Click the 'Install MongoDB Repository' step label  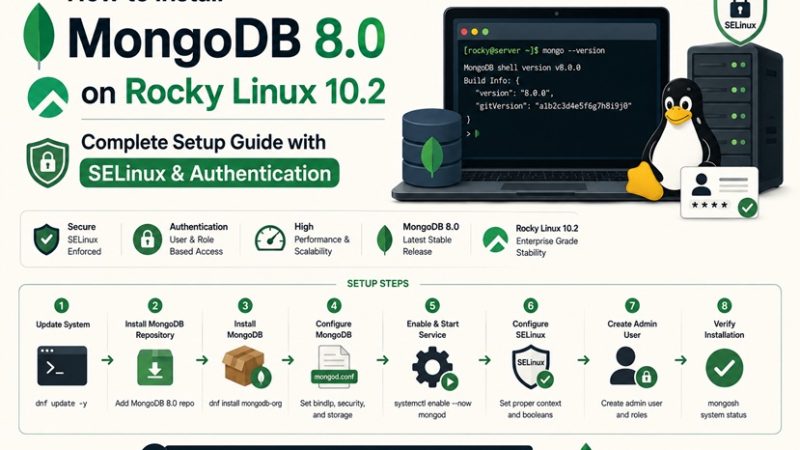[155, 330]
